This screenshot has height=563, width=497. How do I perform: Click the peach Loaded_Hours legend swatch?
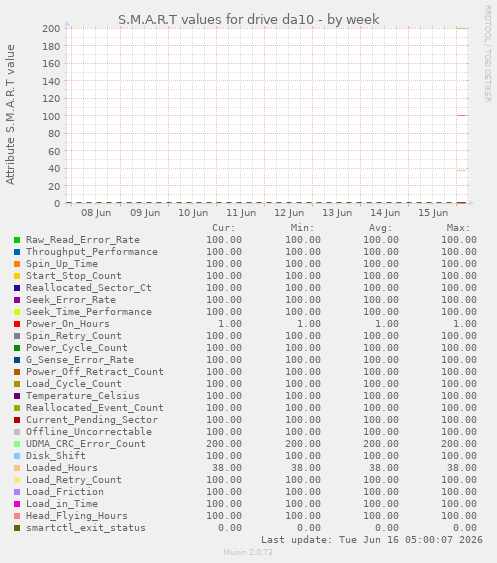point(17,468)
